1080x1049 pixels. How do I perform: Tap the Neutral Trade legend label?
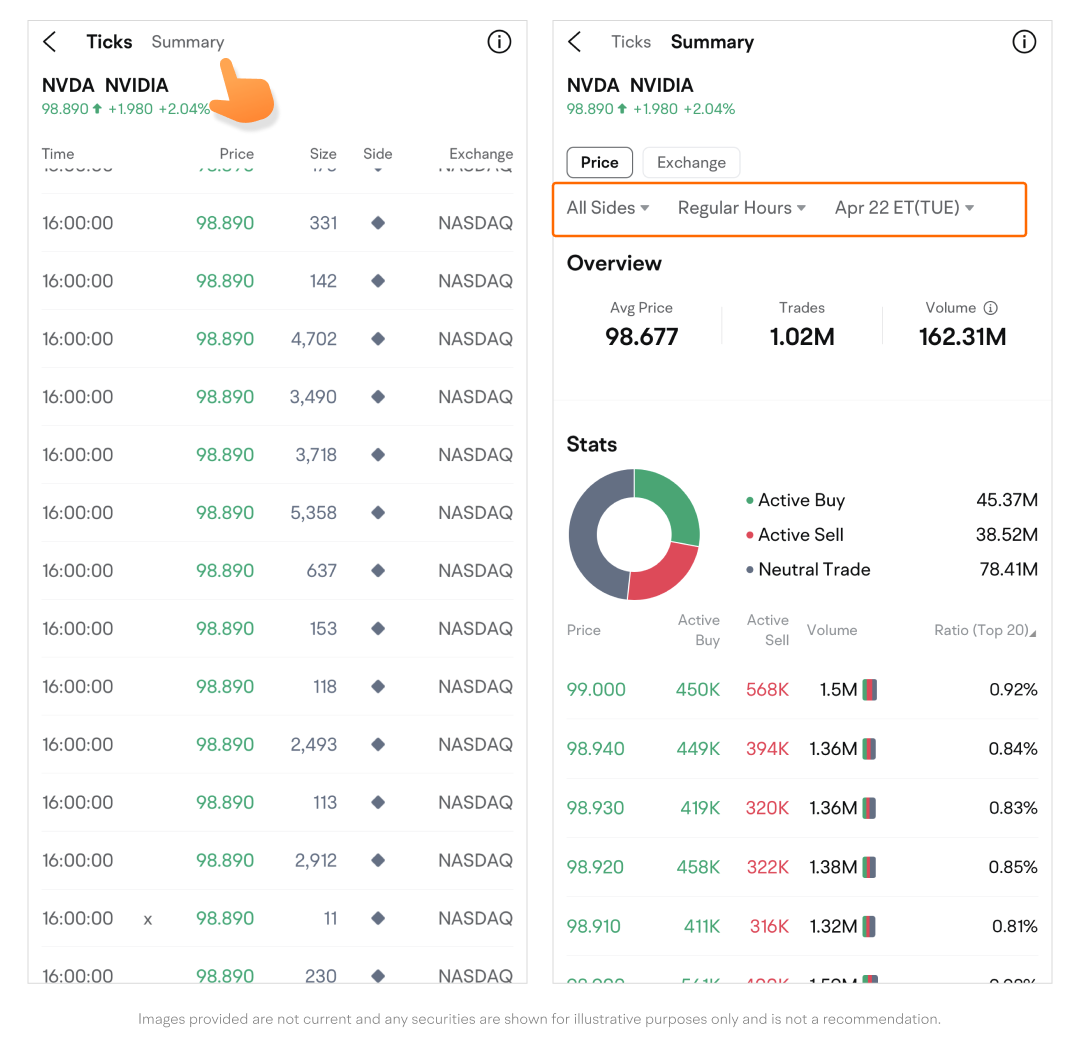[814, 569]
